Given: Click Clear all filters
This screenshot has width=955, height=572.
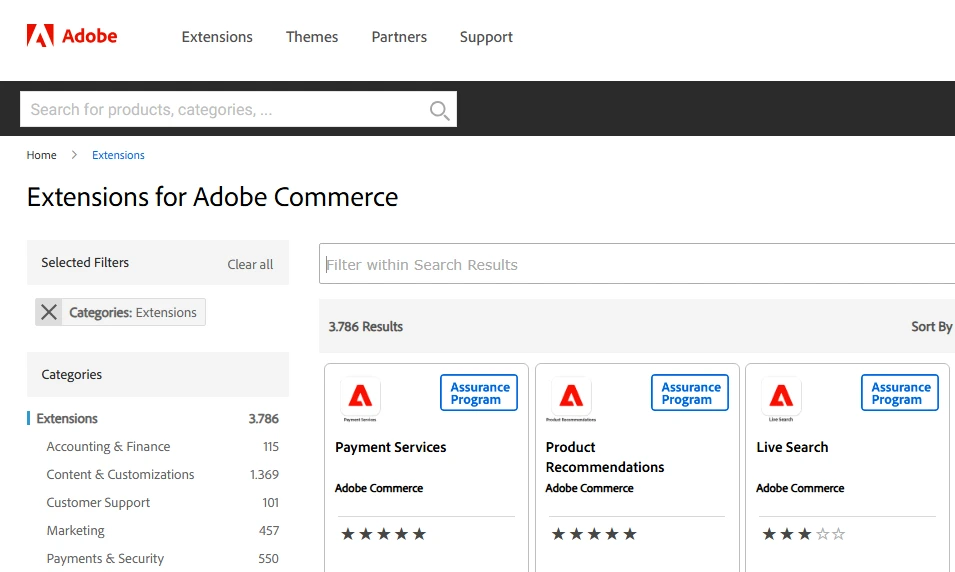Looking at the screenshot, I should [250, 264].
